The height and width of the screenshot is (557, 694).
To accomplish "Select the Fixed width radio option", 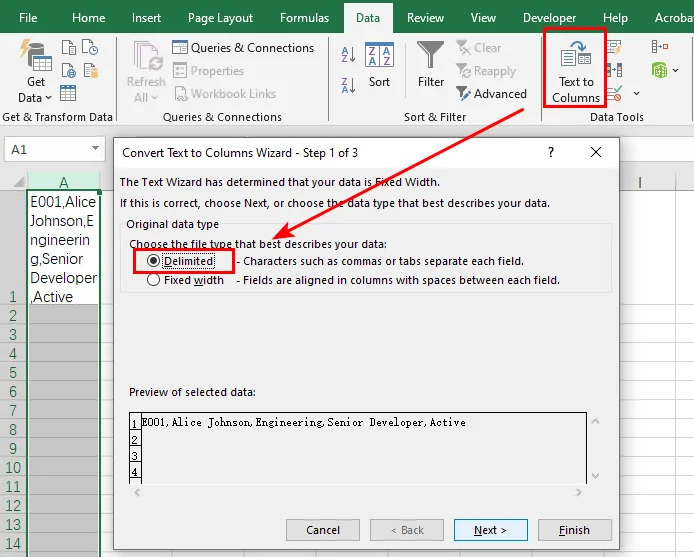I will click(185, 280).
